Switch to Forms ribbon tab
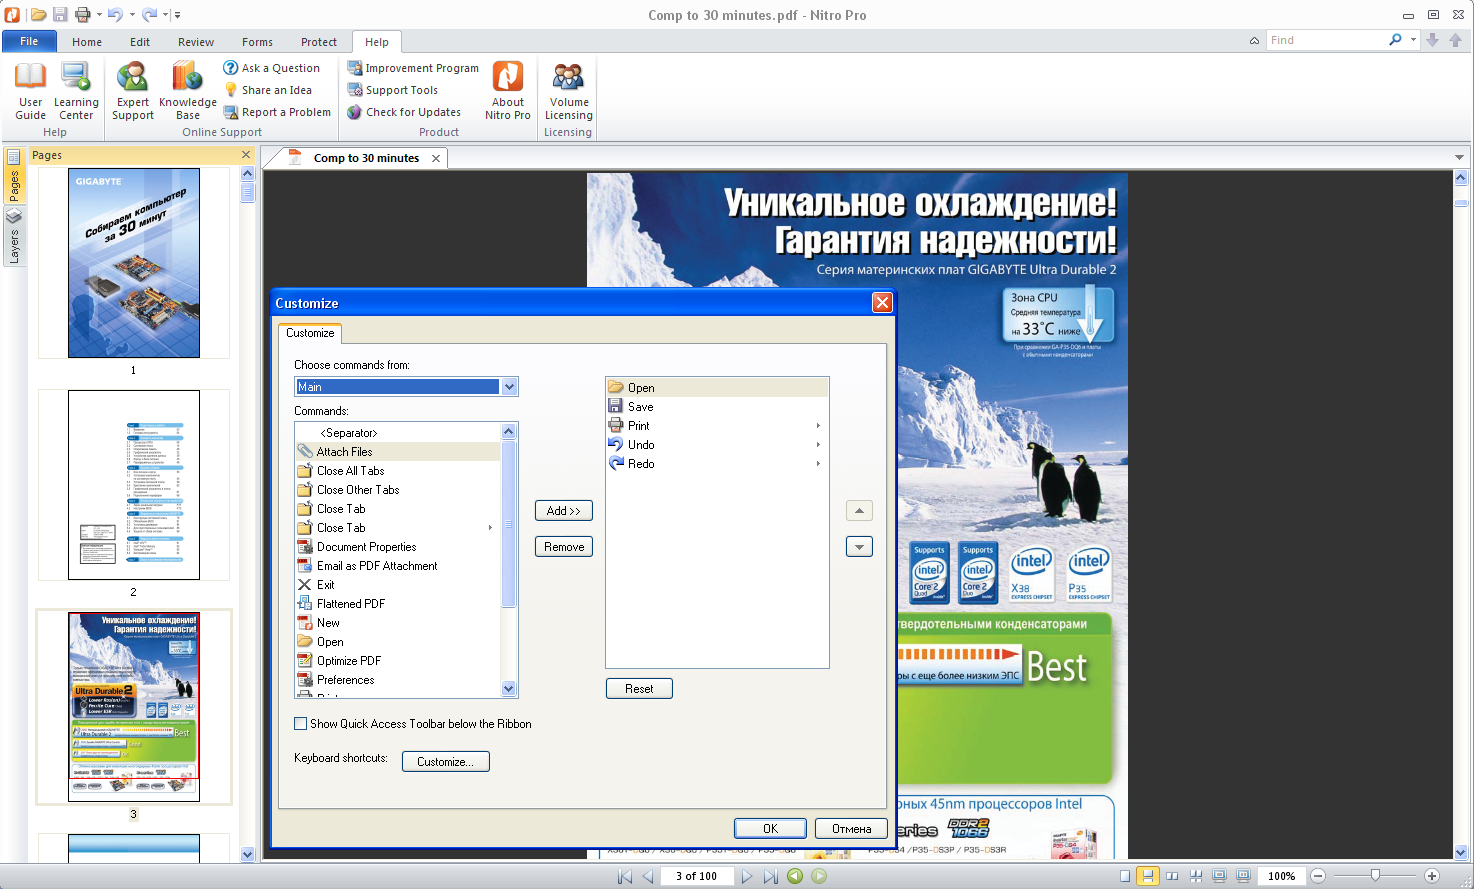 click(257, 42)
